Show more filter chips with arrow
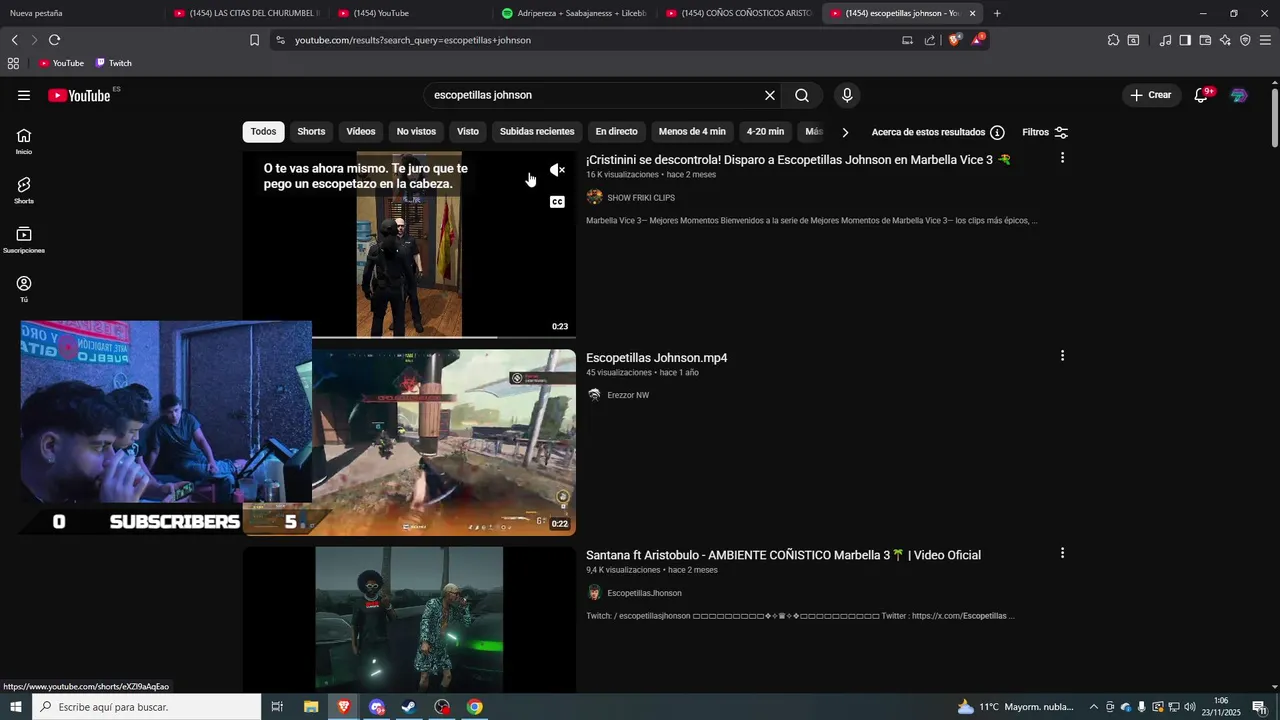This screenshot has height=720, width=1280. tap(845, 132)
